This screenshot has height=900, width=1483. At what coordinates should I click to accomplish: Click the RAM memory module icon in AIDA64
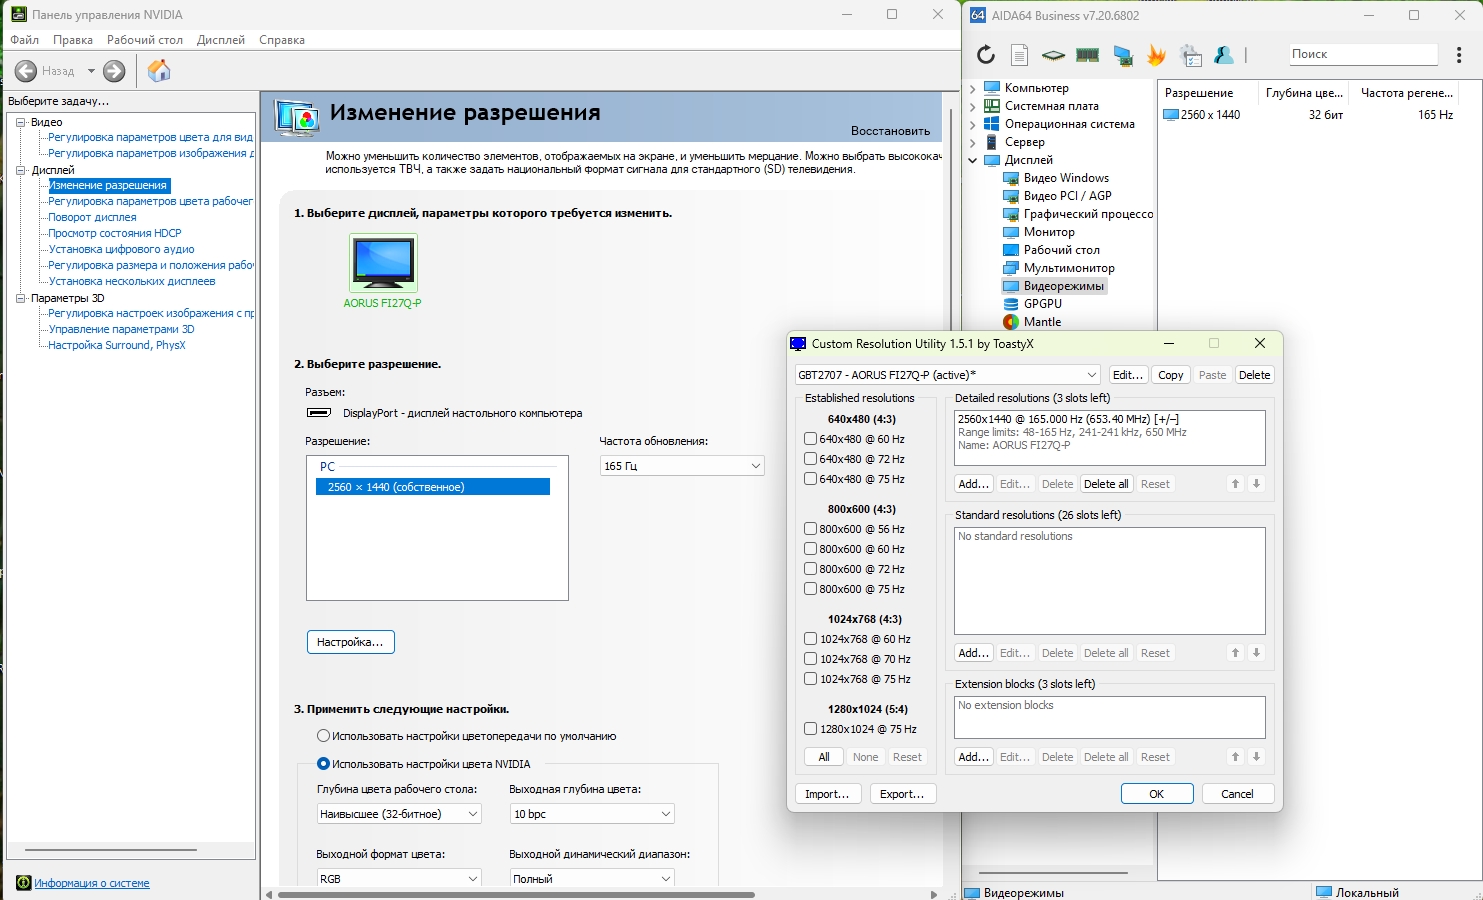(1087, 55)
